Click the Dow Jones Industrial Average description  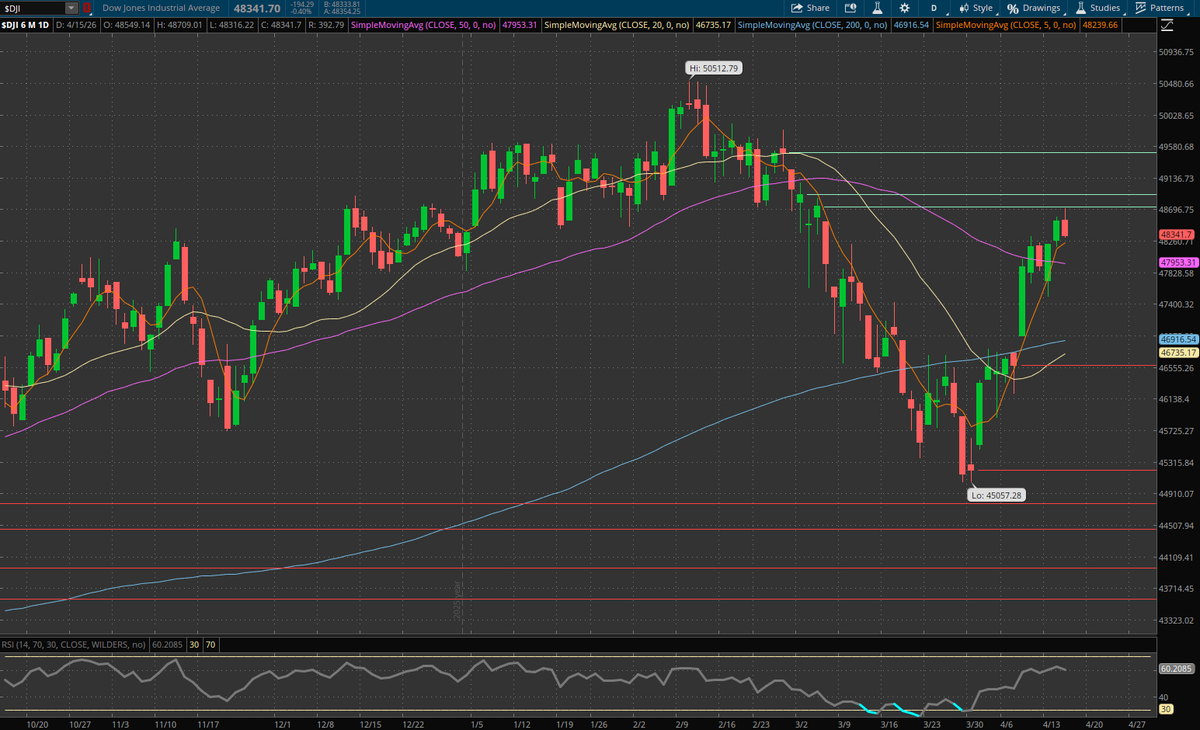(x=161, y=8)
